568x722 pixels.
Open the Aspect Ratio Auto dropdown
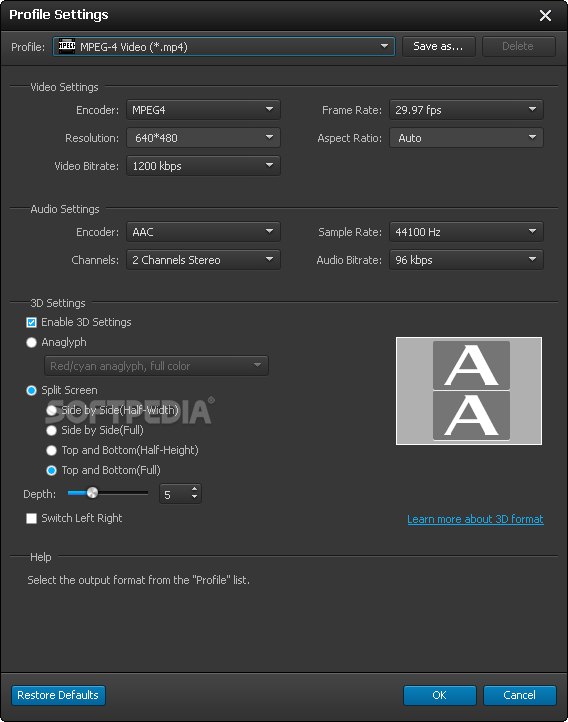coord(466,138)
